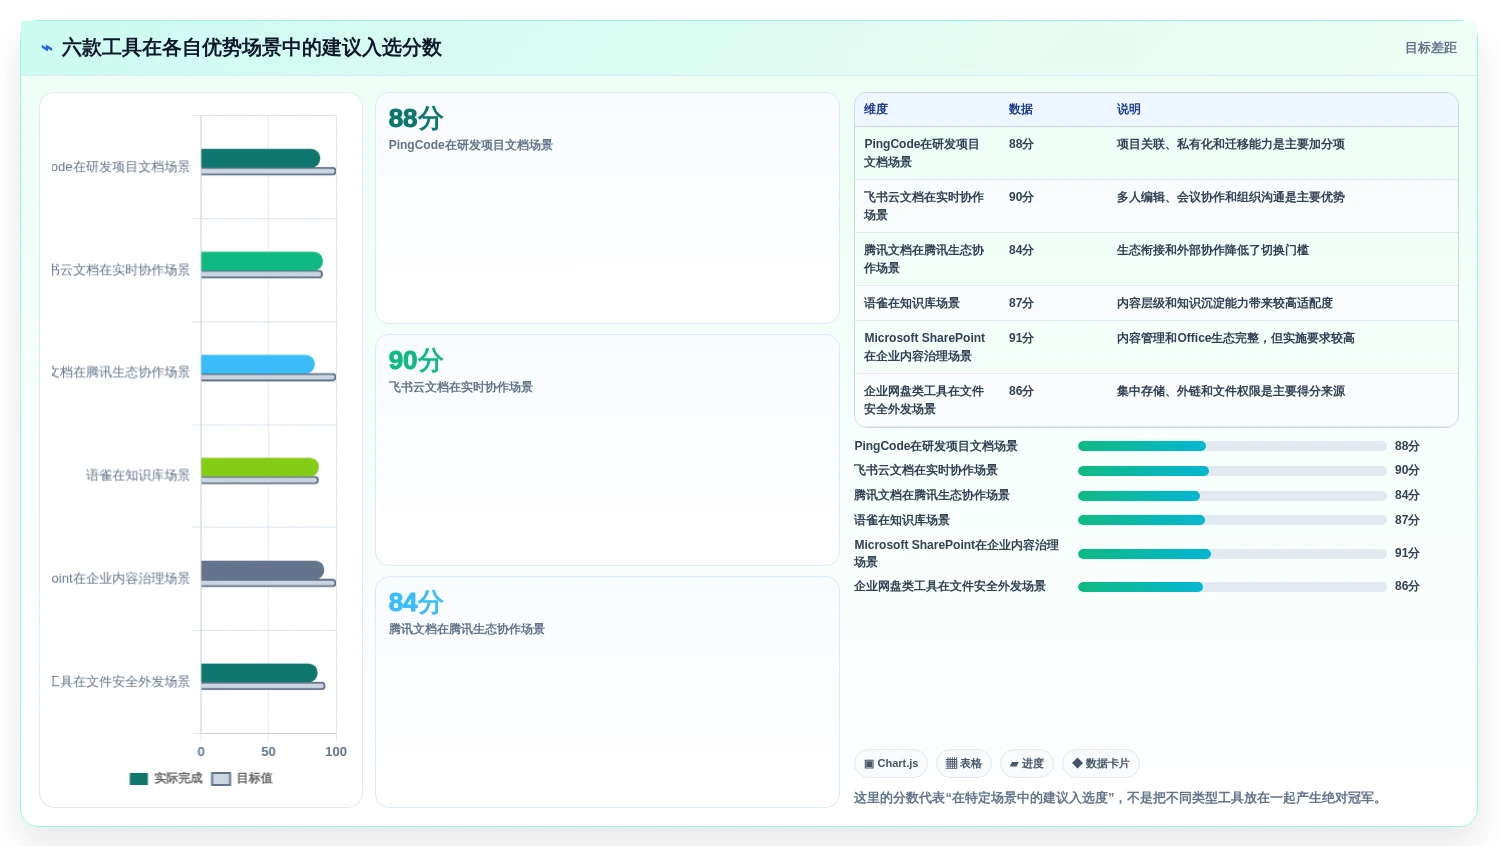Click the 目标差距 label in the header

1430,48
